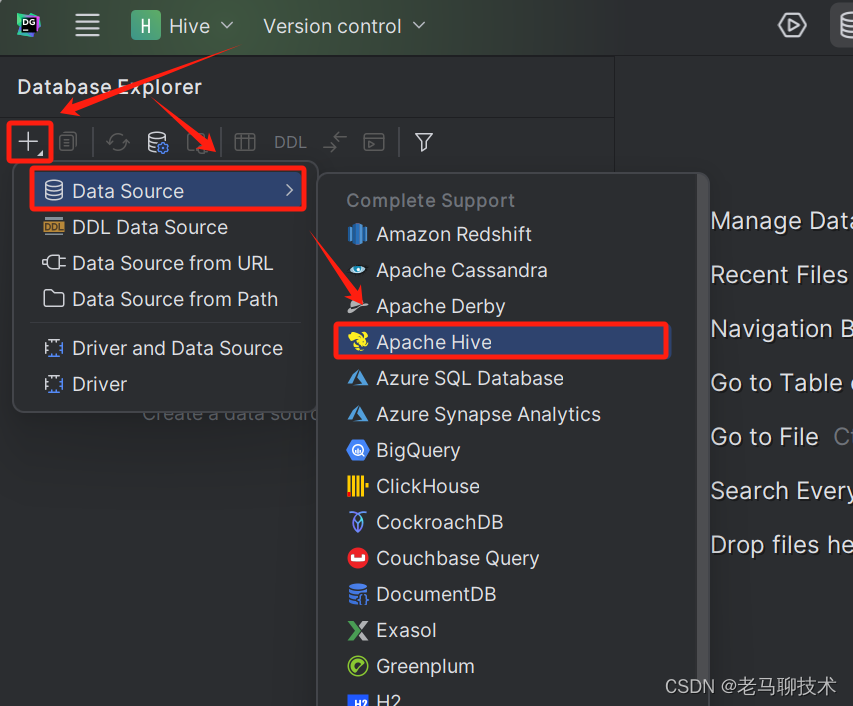Select Greenplum data source

(503, 666)
